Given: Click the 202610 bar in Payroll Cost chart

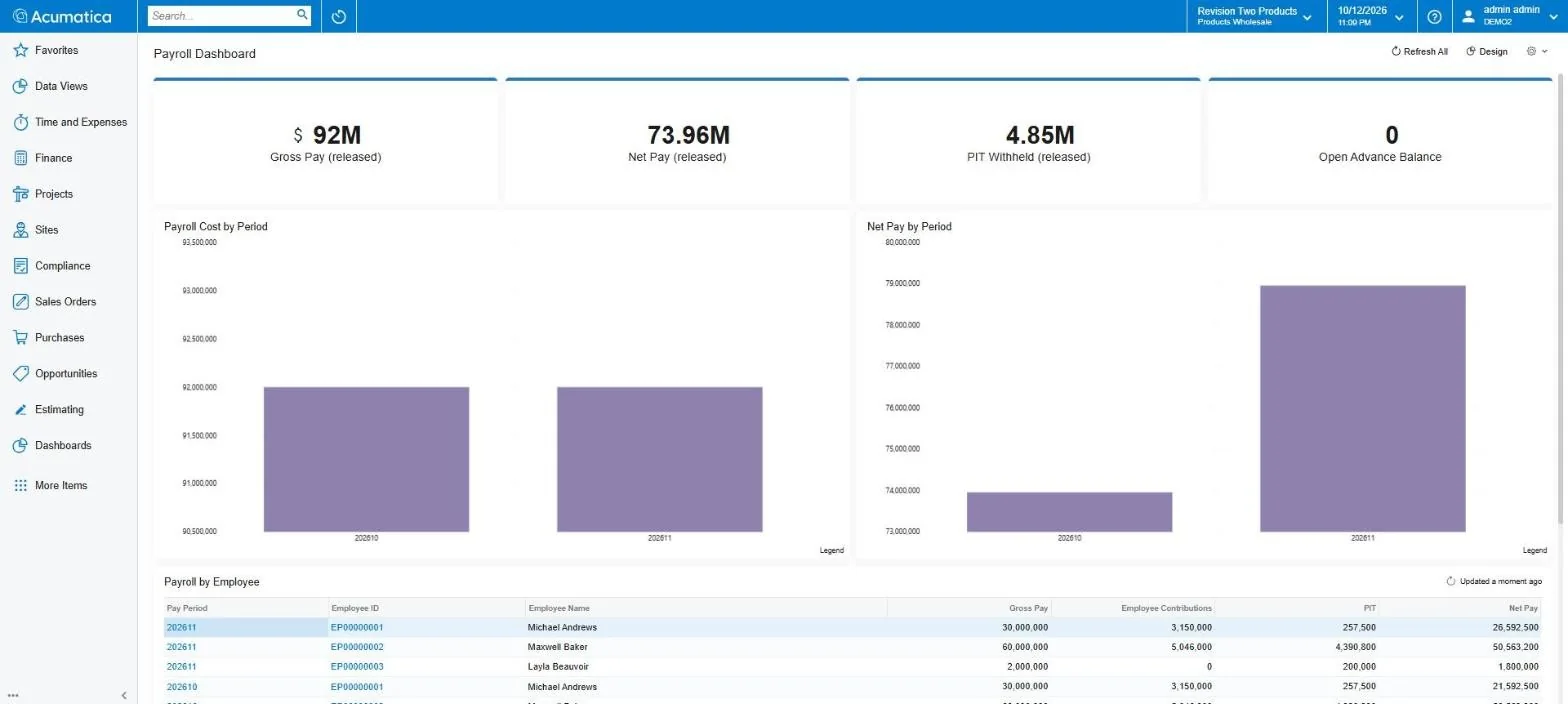Looking at the screenshot, I should coord(366,459).
